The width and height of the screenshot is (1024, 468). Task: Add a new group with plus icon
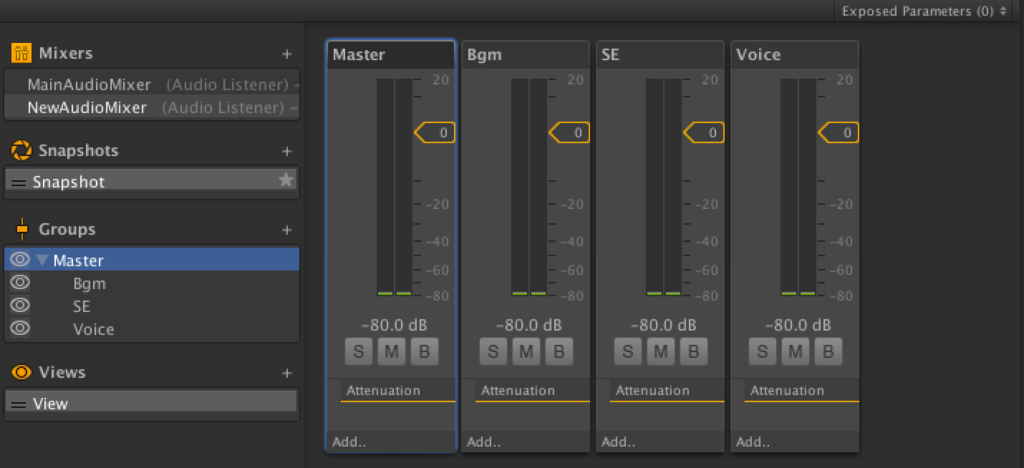(287, 230)
